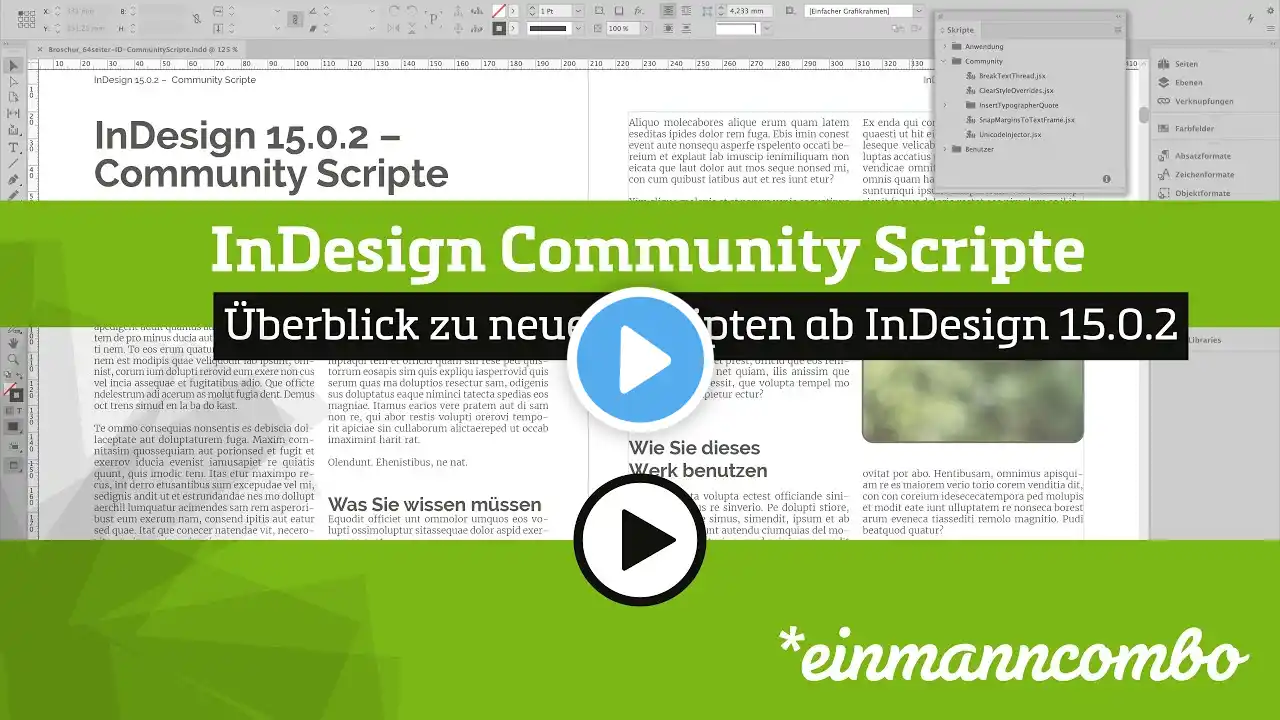Select UnicodeInjector.jsx script
The height and width of the screenshot is (720, 1280).
click(x=1010, y=134)
